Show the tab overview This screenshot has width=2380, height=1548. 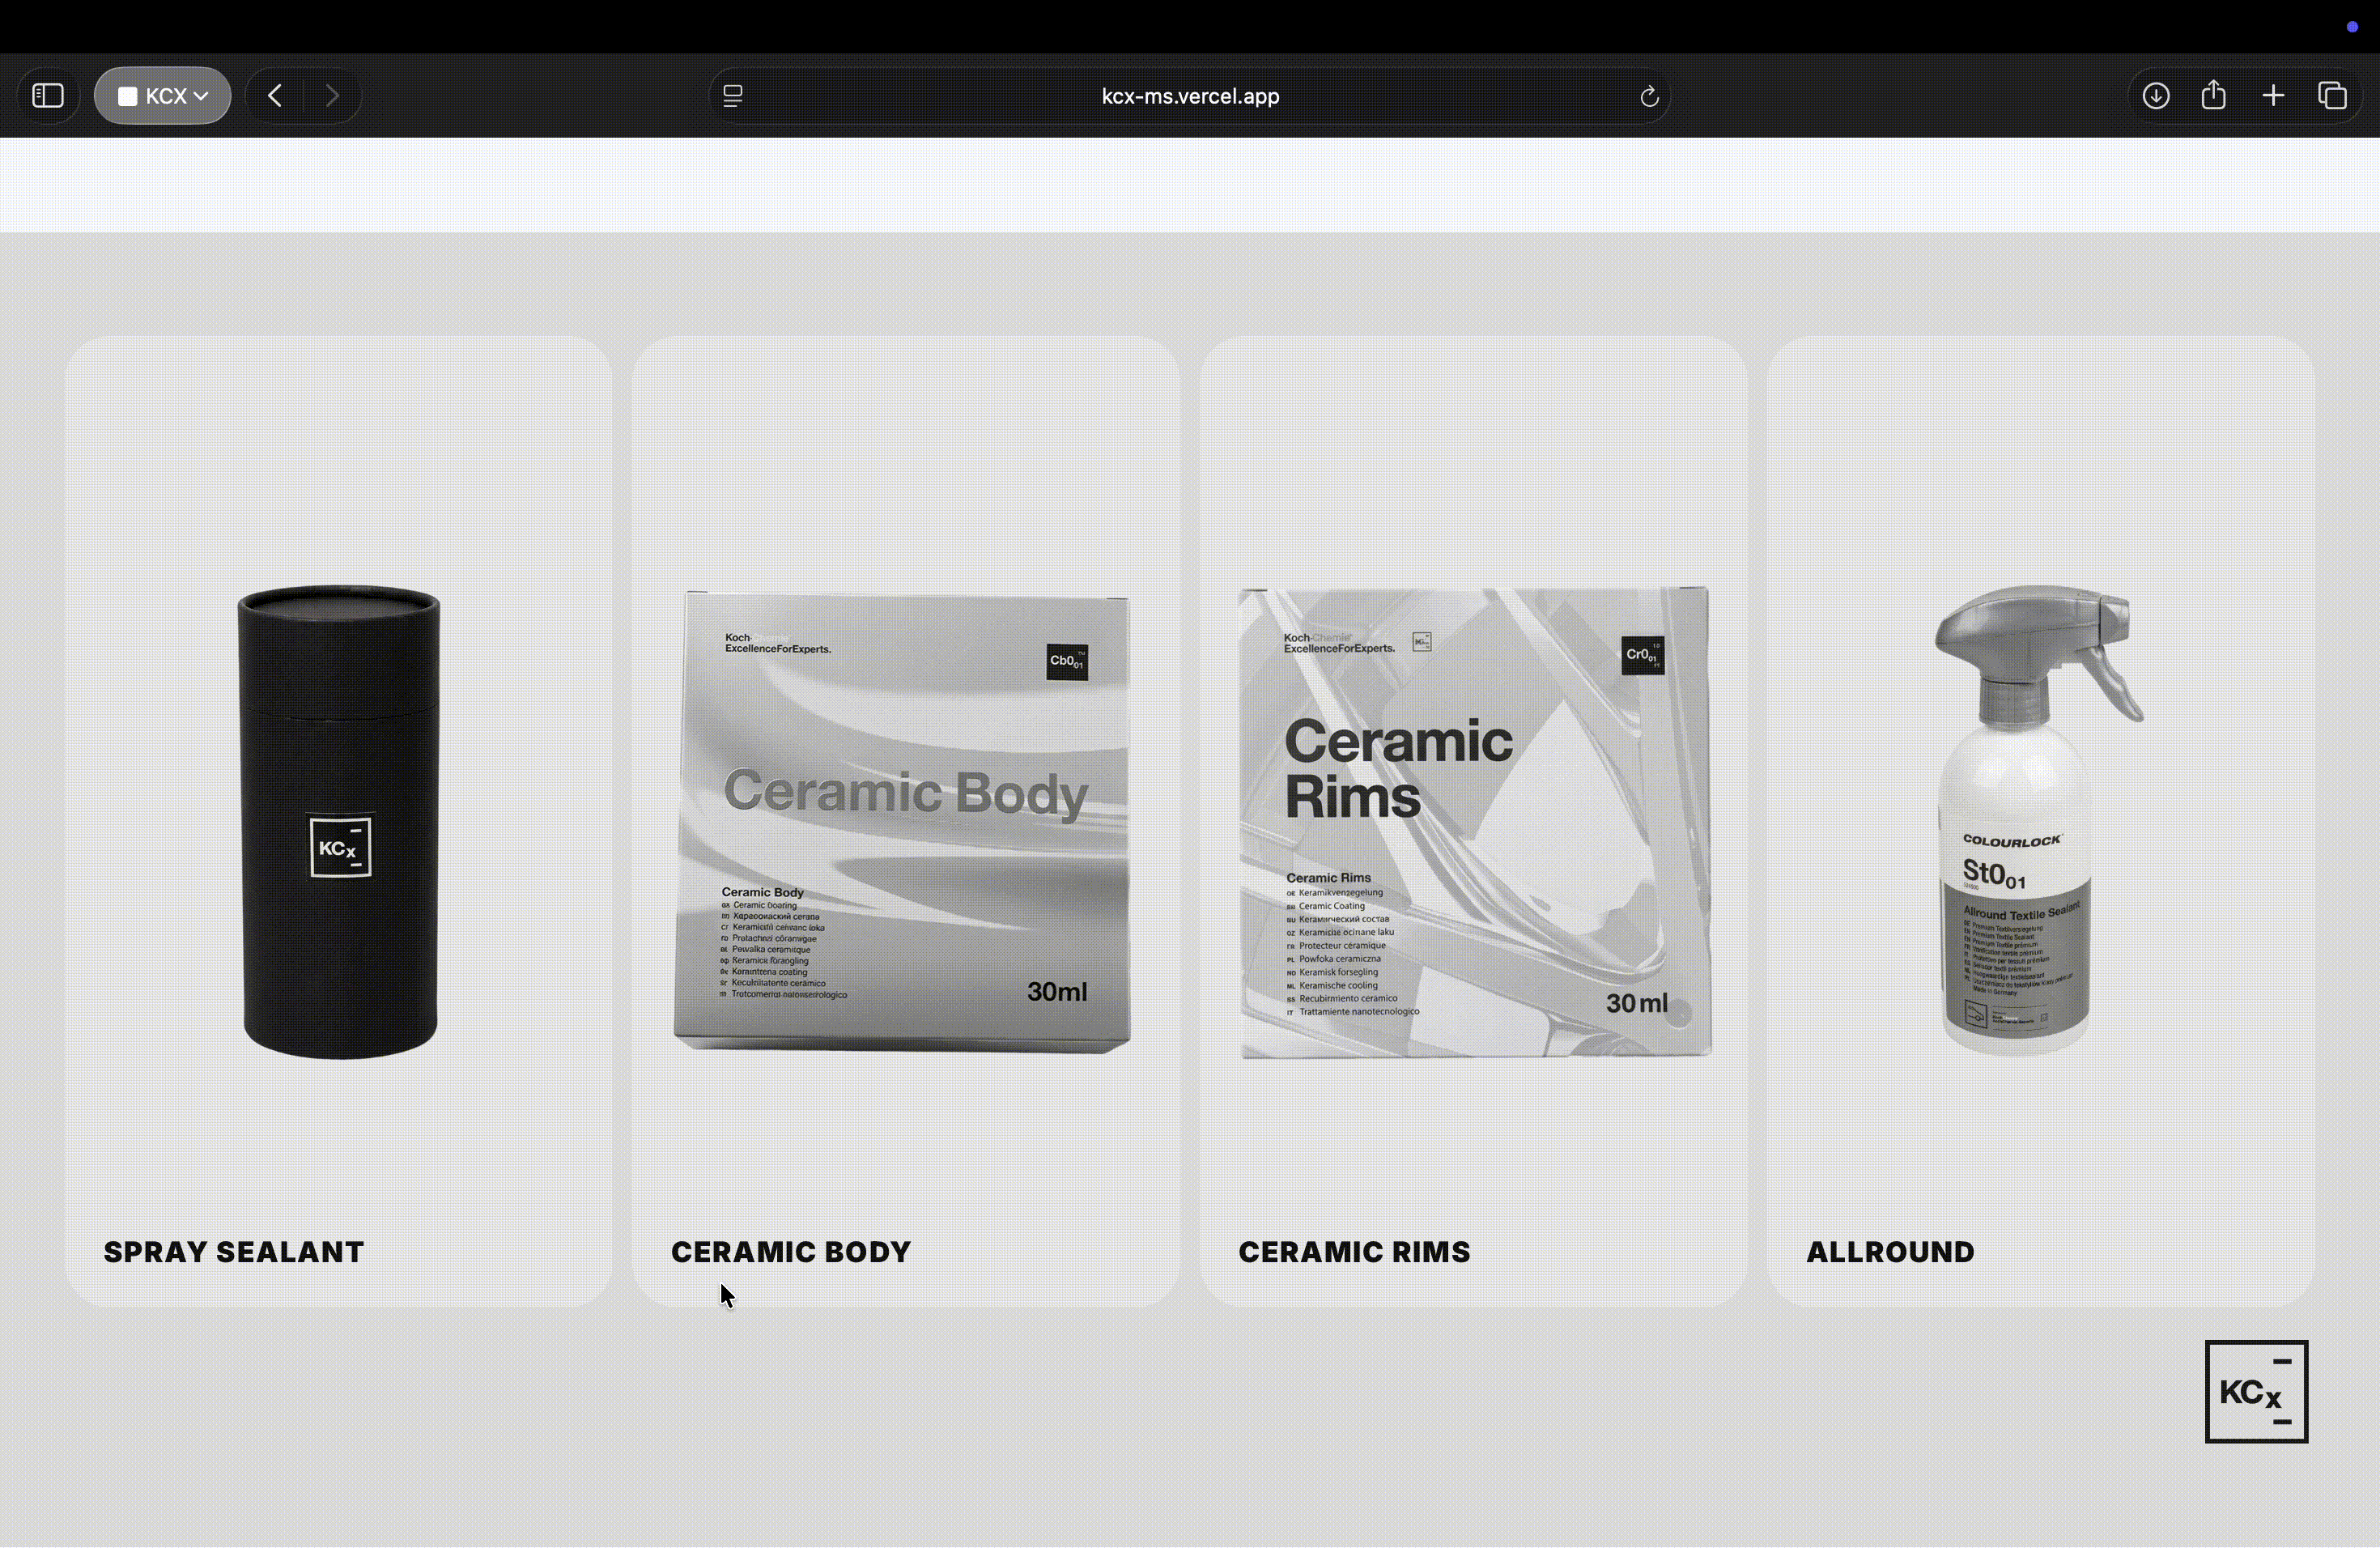pyautogui.click(x=2332, y=96)
